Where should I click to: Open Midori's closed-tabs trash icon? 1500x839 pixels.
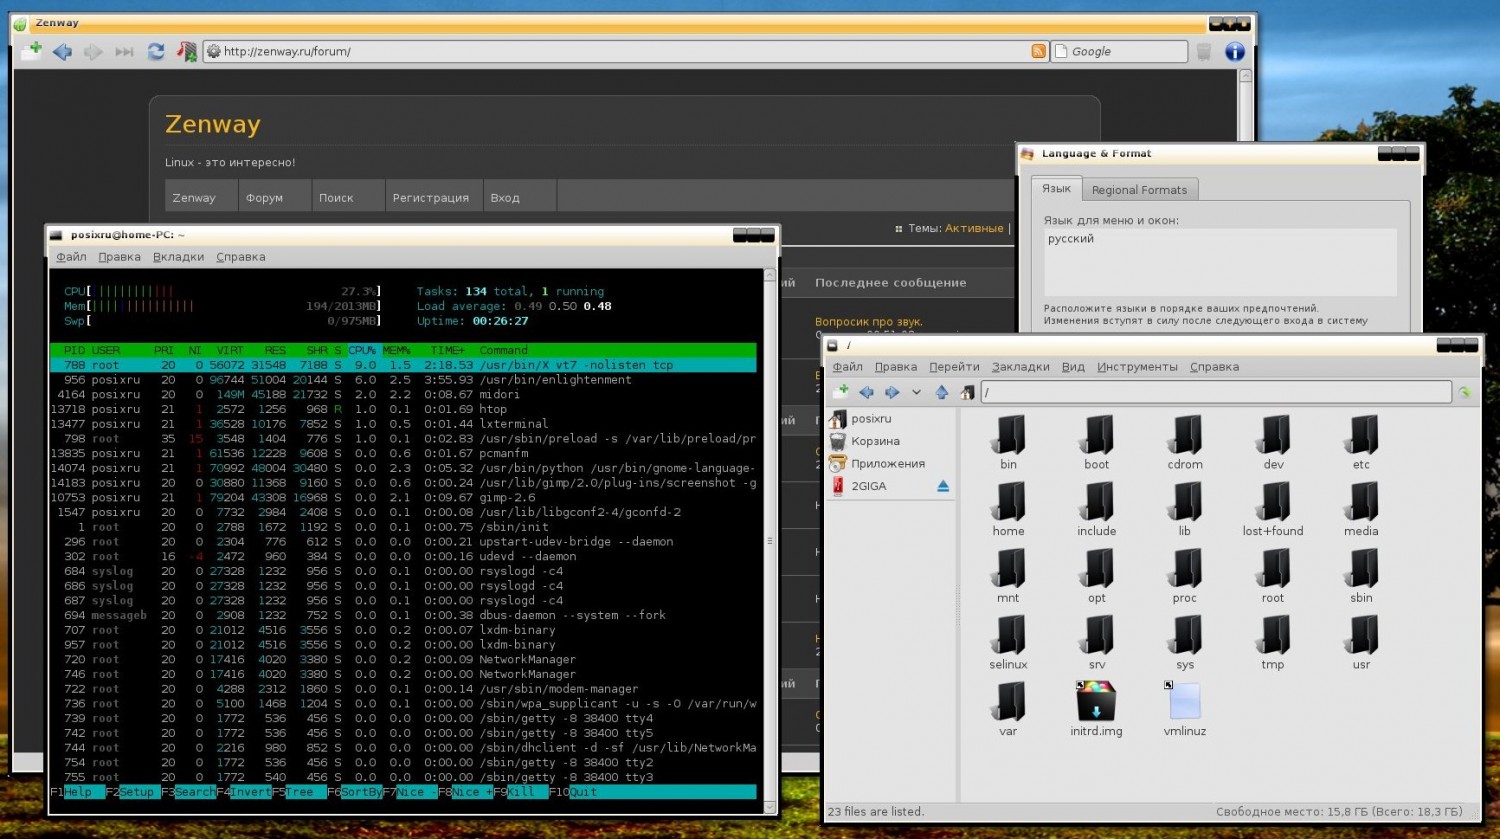coord(1204,51)
